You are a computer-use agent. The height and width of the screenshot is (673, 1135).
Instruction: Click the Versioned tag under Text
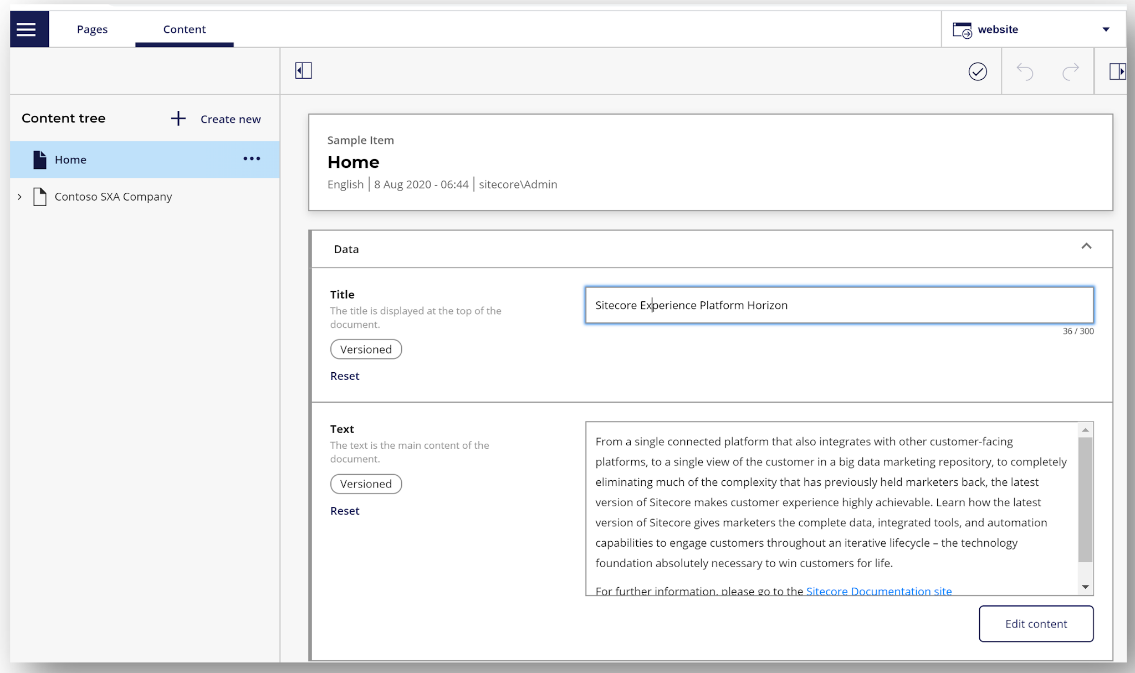(366, 484)
